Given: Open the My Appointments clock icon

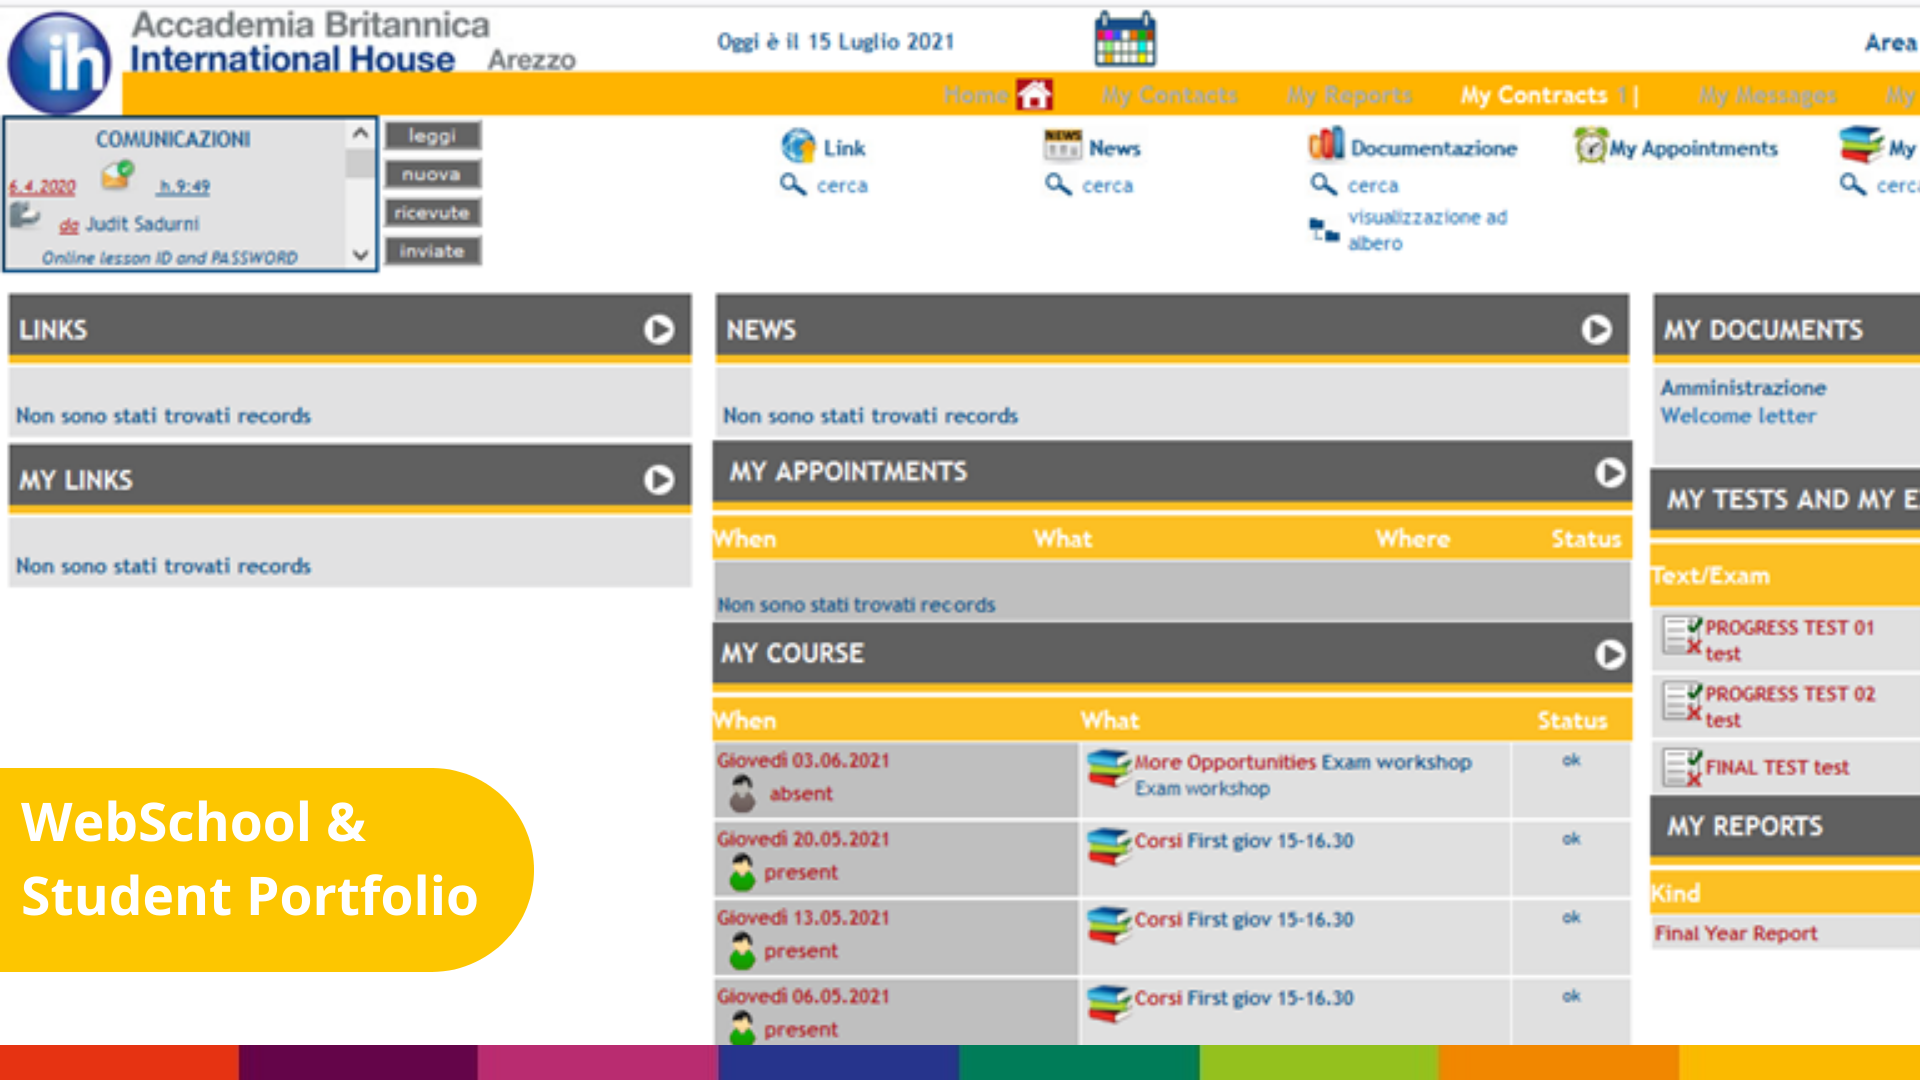Looking at the screenshot, I should pyautogui.click(x=1590, y=146).
